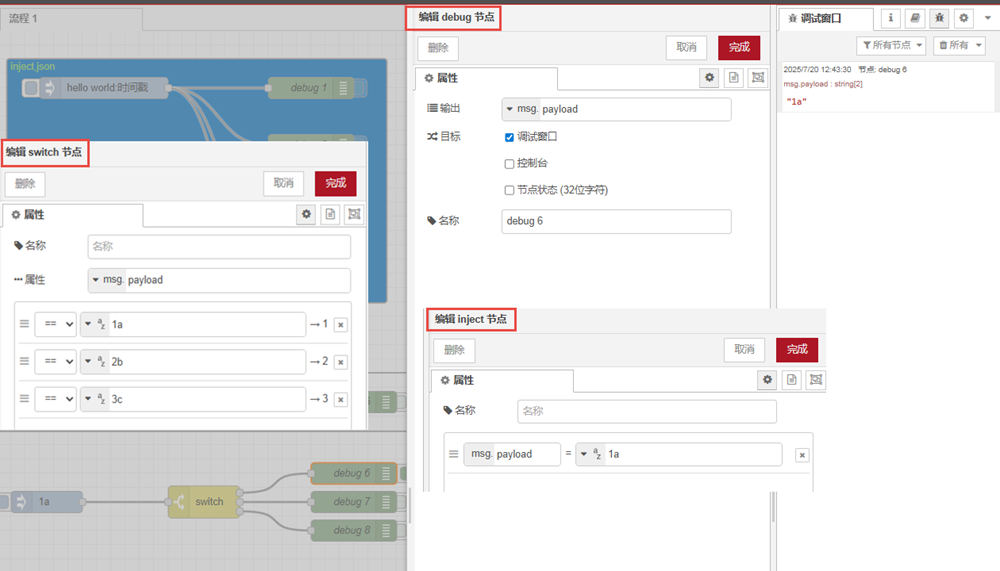
Task: Select the 属性 tab in inject editor
Action: tap(503, 380)
